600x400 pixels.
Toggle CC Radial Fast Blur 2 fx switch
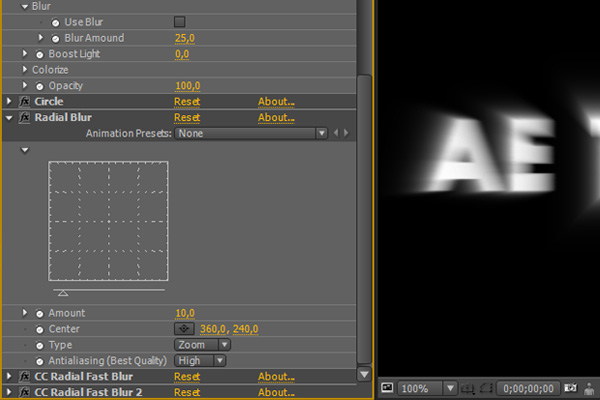[x=24, y=392]
